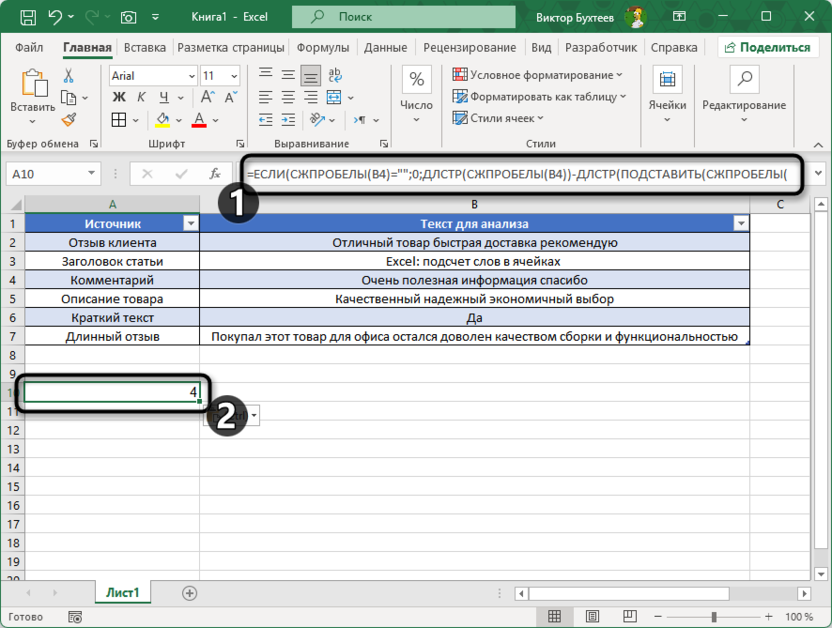Open the Формулы ribbon tab
This screenshot has width=832, height=628.
tap(322, 47)
